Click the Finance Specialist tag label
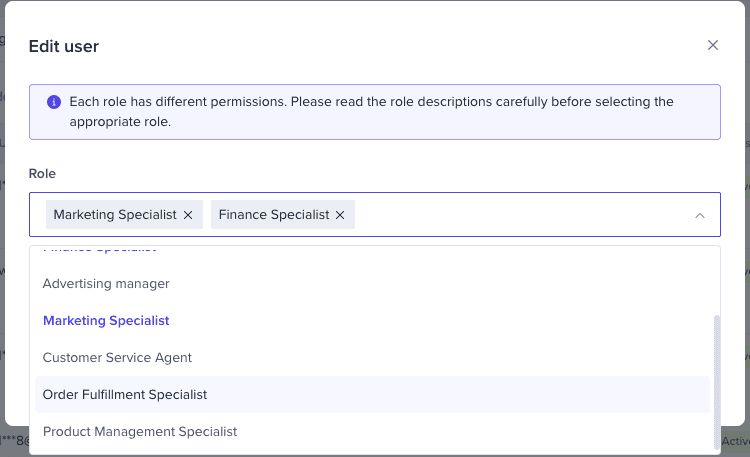The height and width of the screenshot is (457, 750). pyautogui.click(x=274, y=215)
